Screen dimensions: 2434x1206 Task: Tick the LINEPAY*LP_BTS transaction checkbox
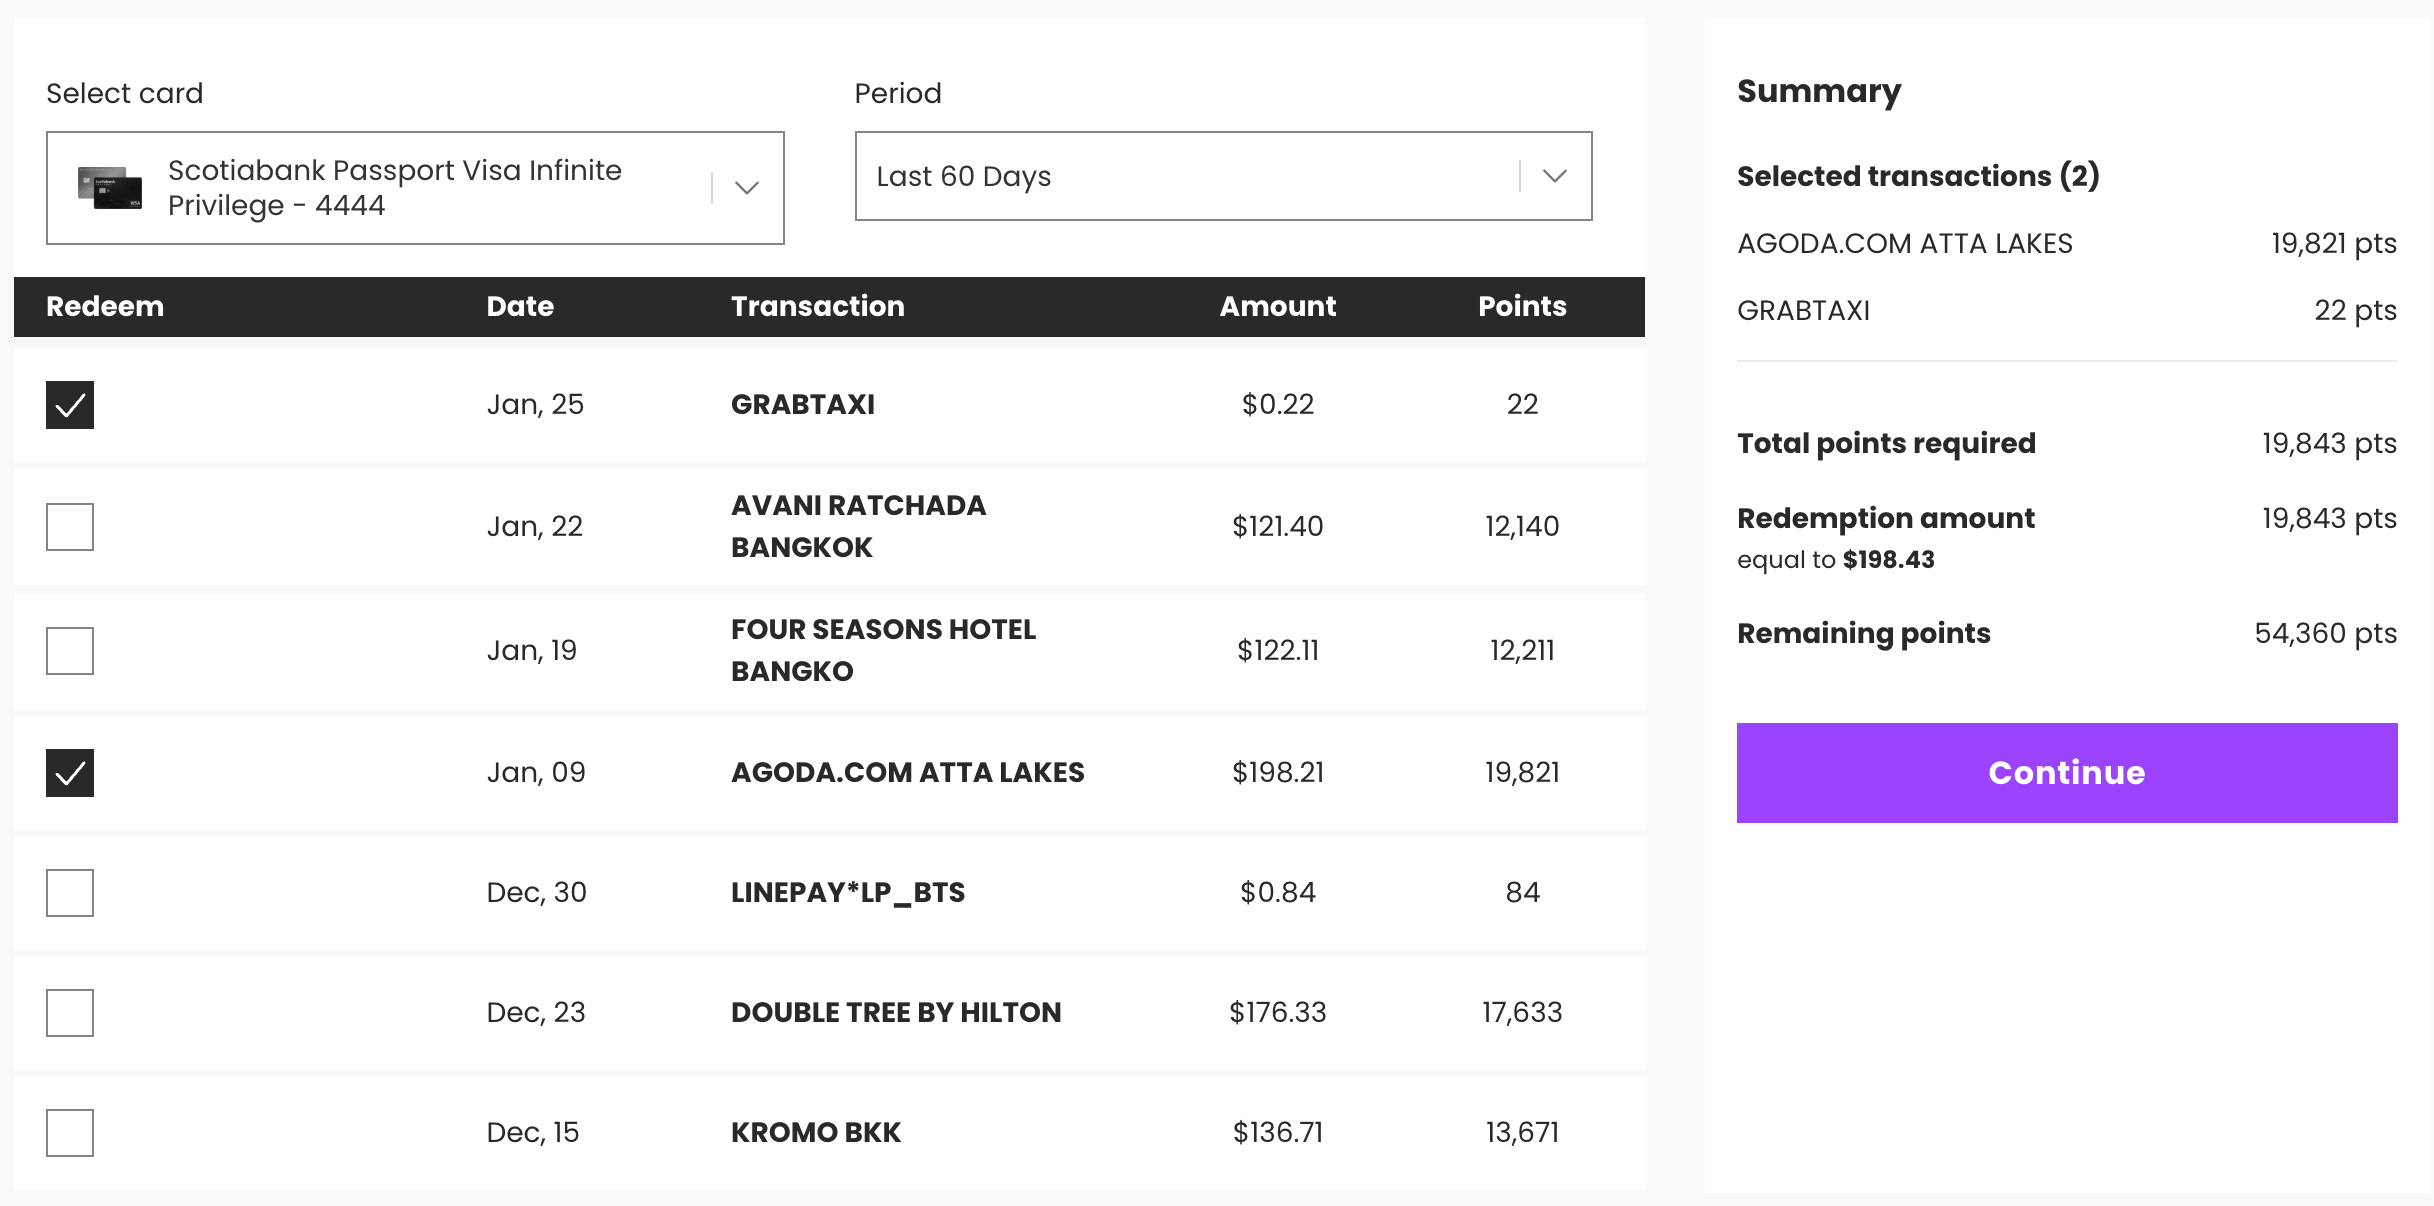click(70, 893)
